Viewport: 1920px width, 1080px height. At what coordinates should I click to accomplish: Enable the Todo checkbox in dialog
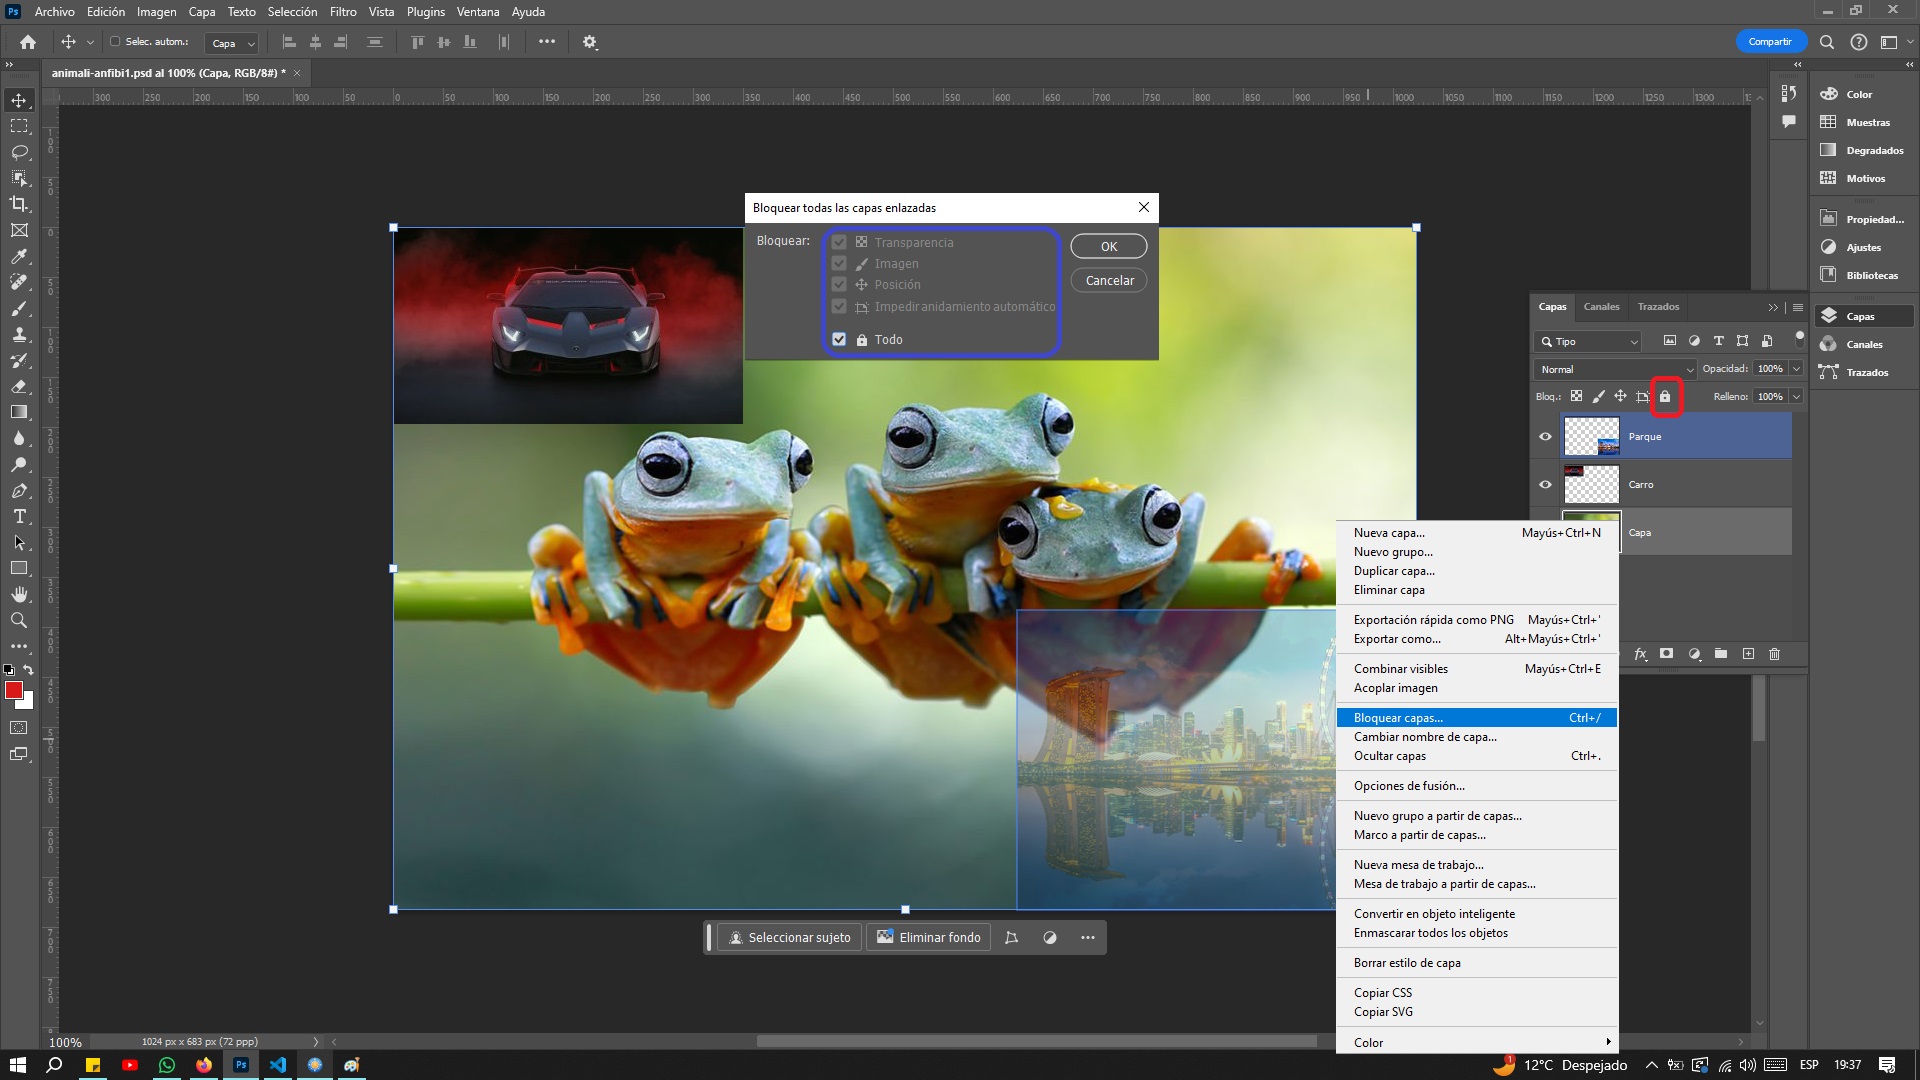click(839, 339)
